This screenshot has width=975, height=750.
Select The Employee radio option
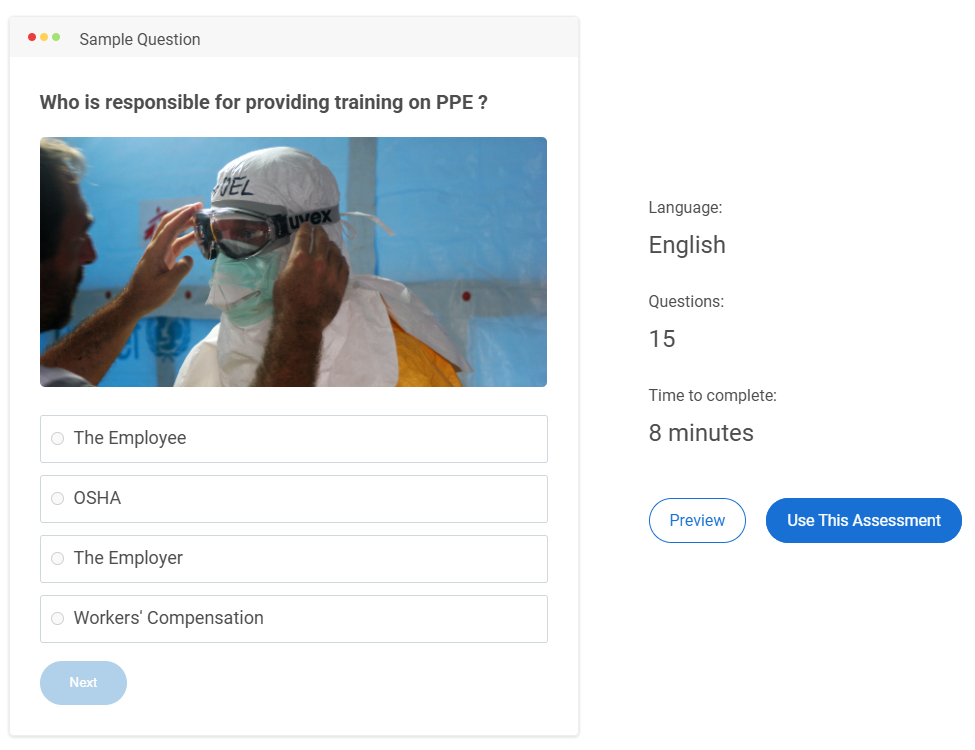point(58,439)
